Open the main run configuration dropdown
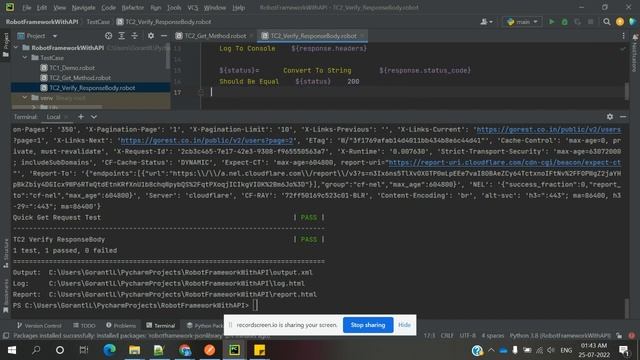Viewport: 640px width, 360px height. coord(522,22)
